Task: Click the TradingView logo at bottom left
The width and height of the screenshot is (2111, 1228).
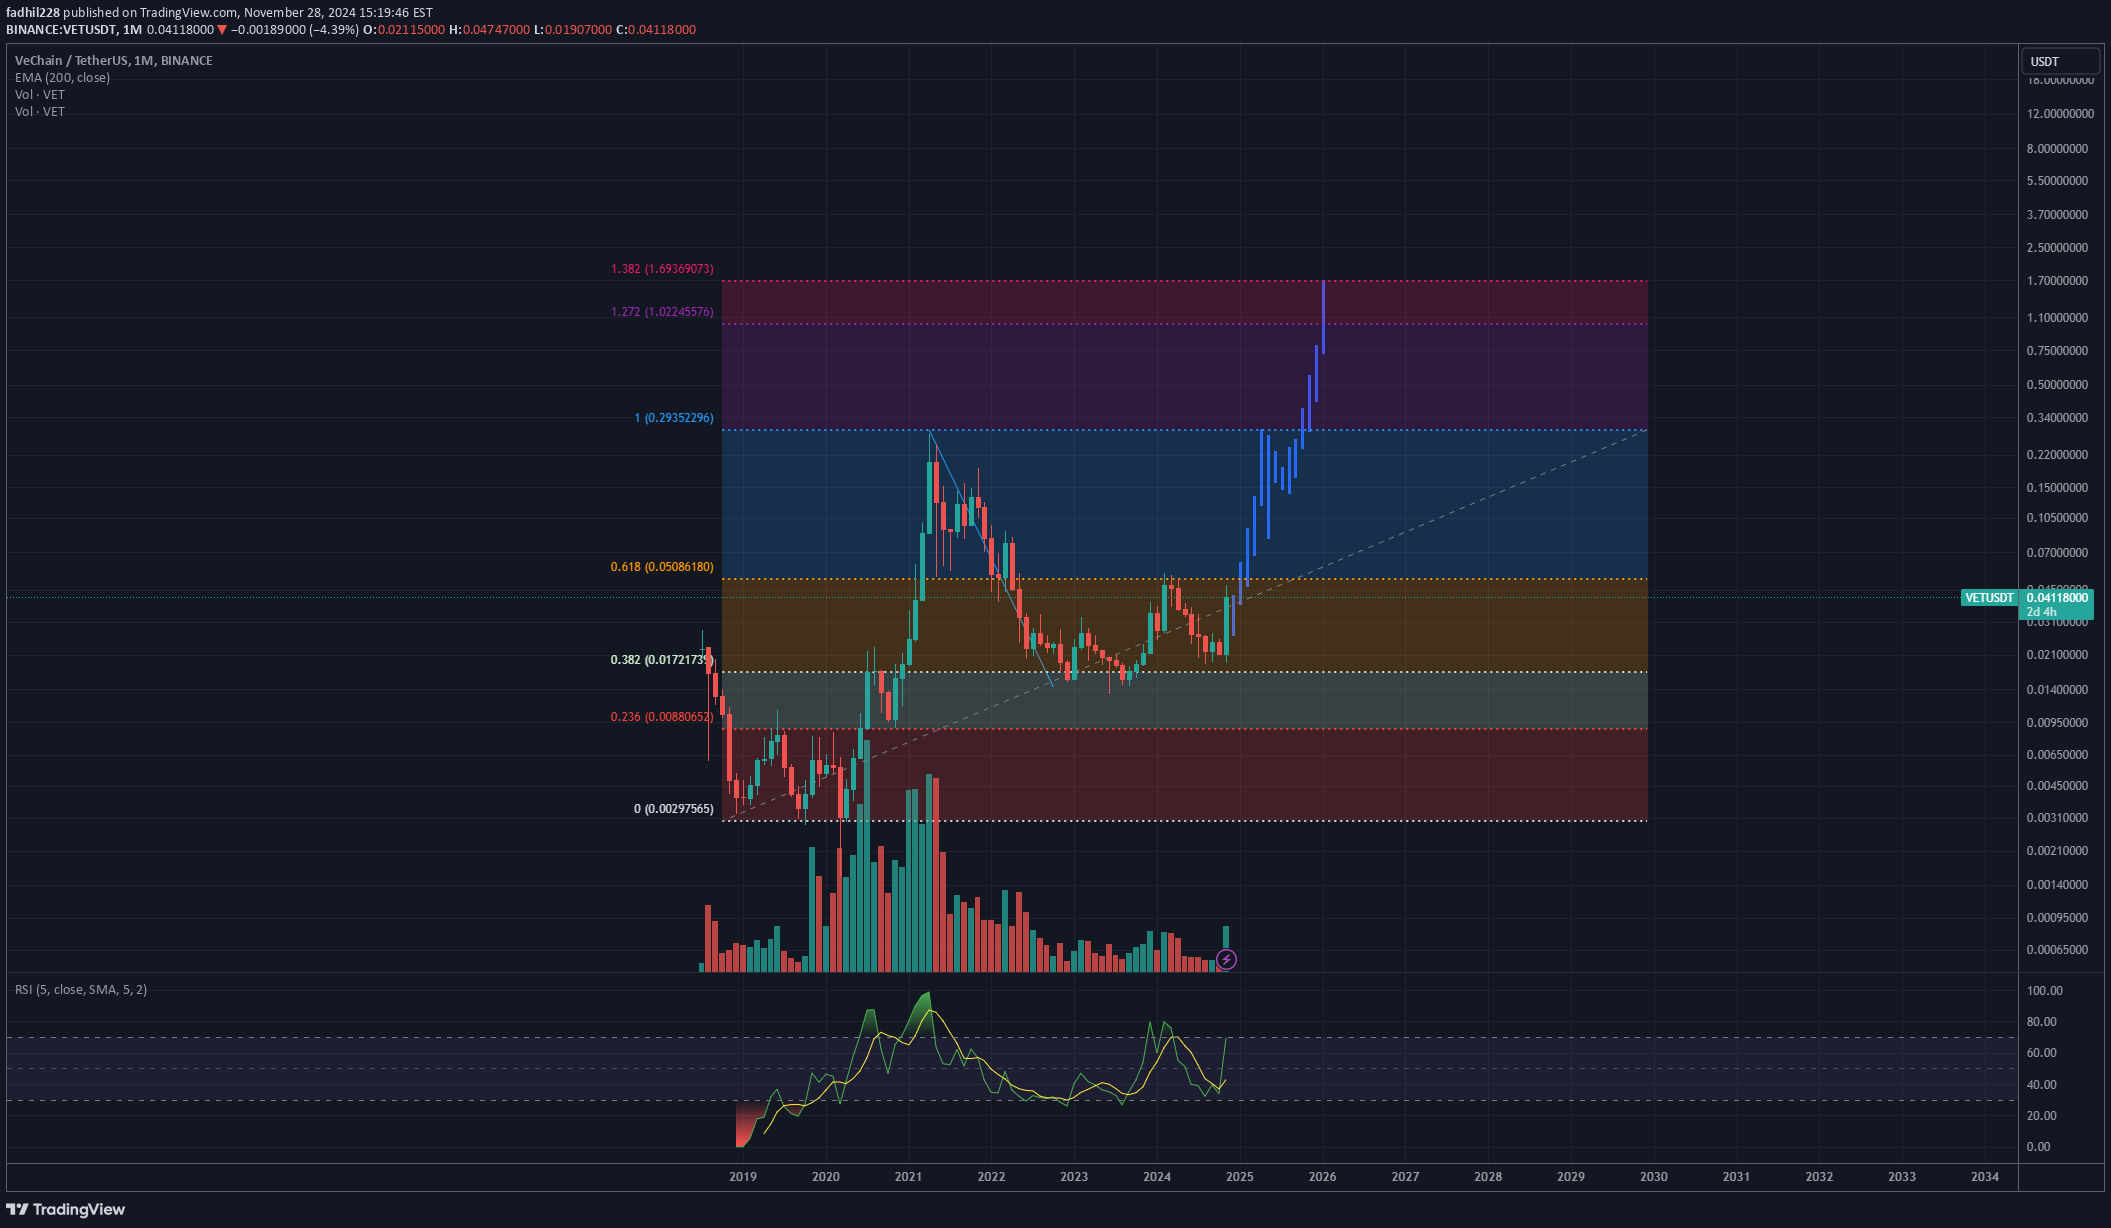Action: (x=66, y=1209)
